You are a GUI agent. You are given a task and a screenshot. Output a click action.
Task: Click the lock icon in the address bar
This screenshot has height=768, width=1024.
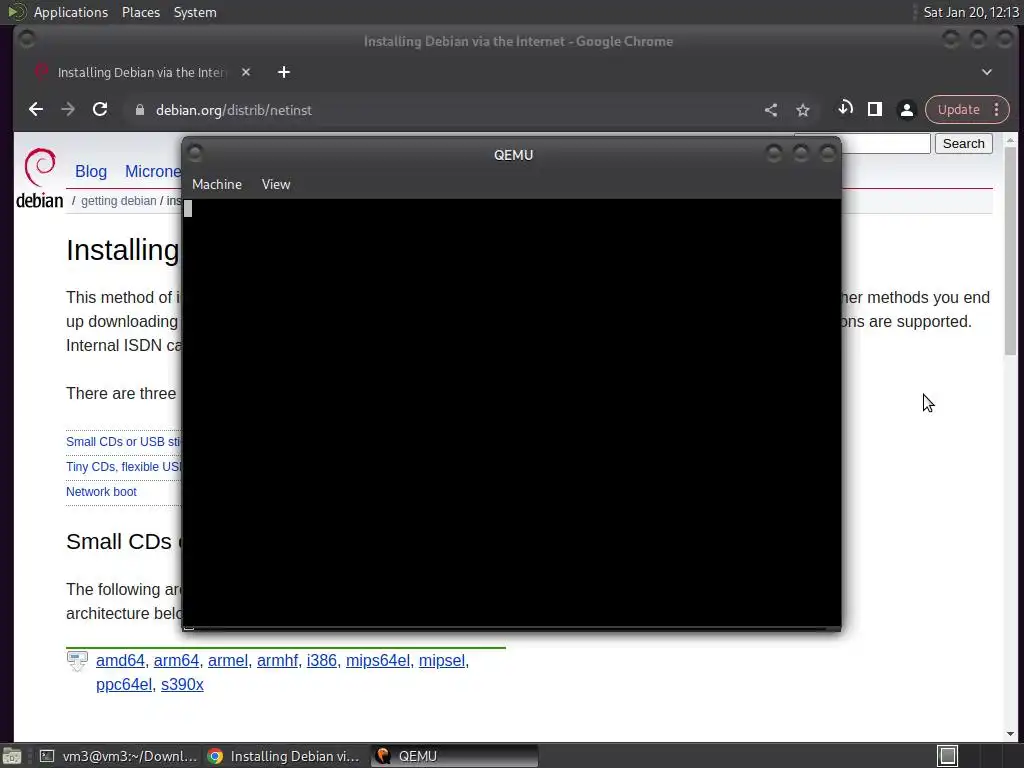(x=139, y=110)
